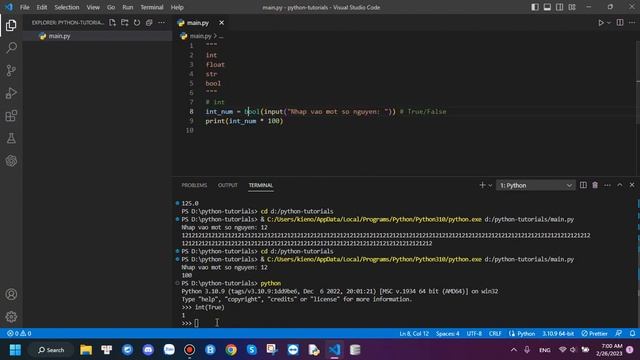The image size is (640, 360).
Task: Collapse all folders in Explorer
Action: [x=149, y=23]
